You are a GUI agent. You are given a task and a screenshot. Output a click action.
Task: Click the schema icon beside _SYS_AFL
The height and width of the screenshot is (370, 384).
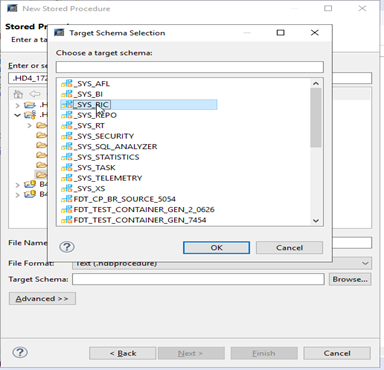(67, 84)
